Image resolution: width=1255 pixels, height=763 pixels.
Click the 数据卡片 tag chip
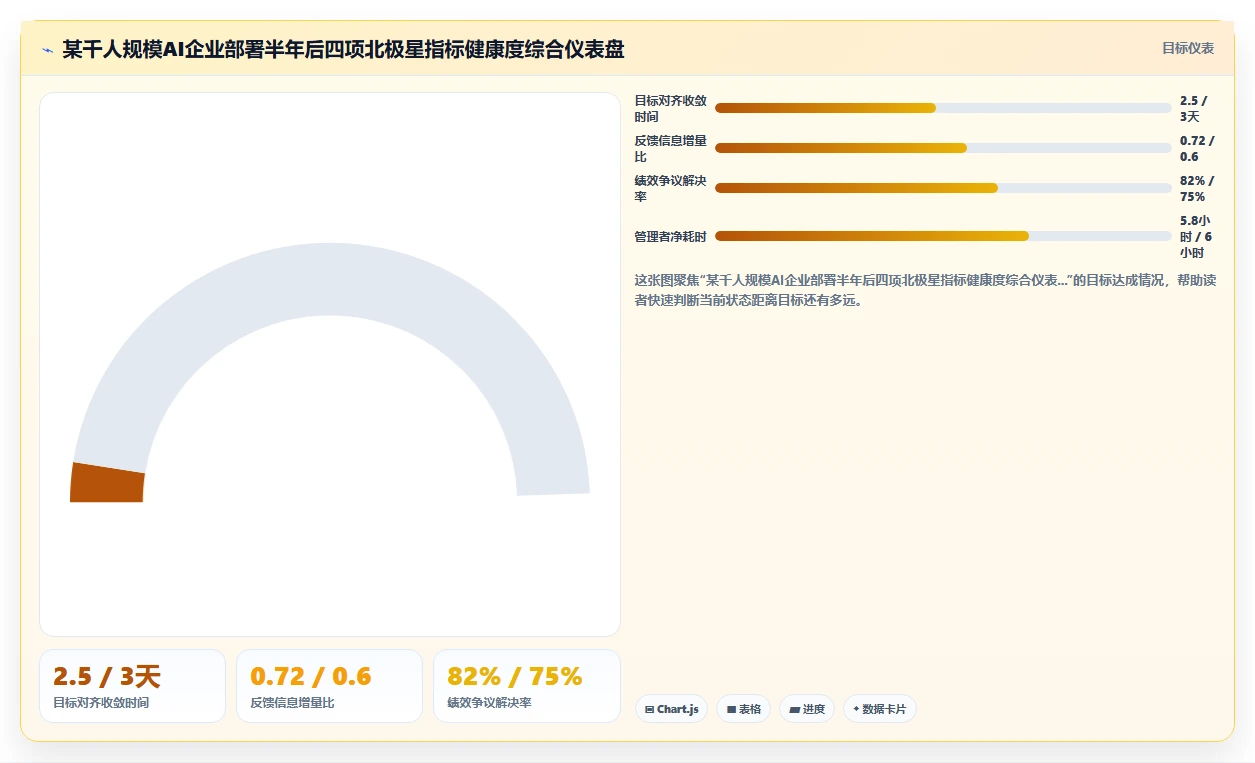(880, 709)
